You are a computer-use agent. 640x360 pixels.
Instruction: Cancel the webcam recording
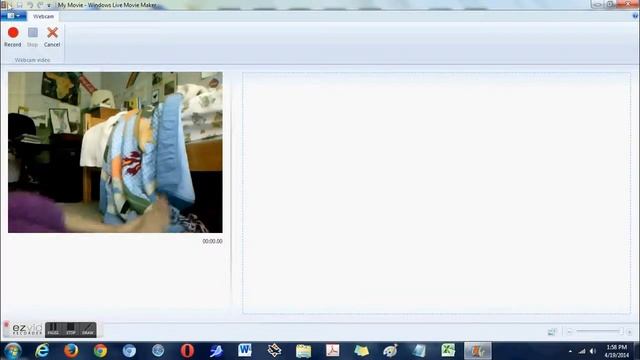pos(52,37)
